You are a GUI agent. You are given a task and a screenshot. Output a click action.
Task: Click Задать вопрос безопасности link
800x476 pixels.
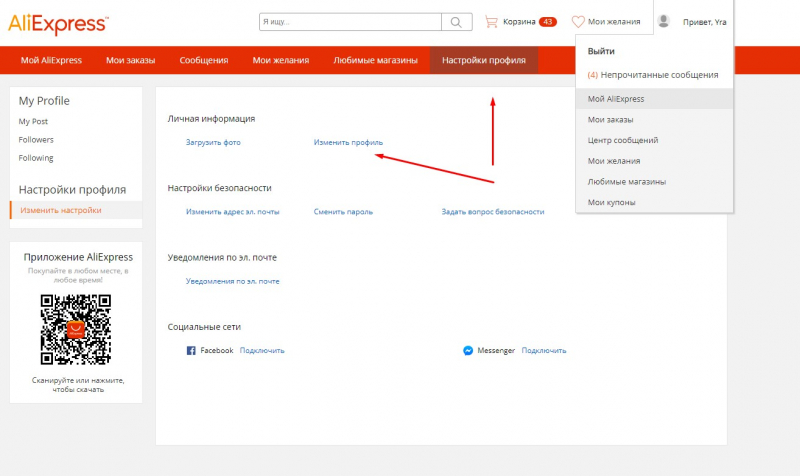click(x=492, y=212)
